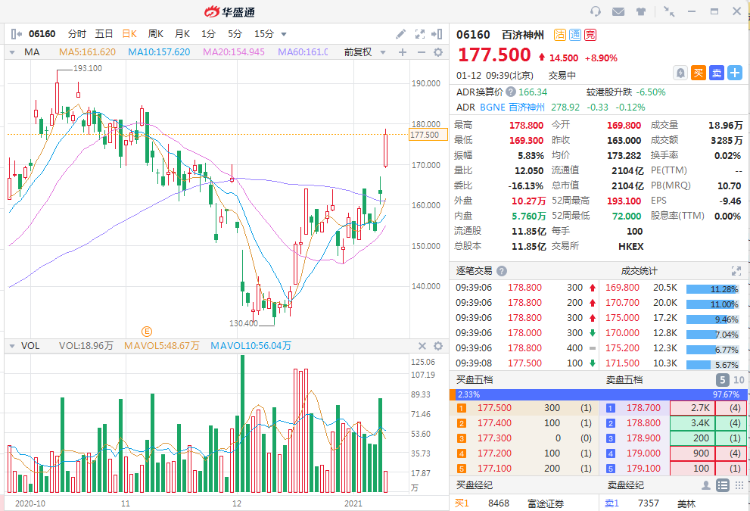
Task: Click the MA20:154.945 indicator label
Action: [233, 52]
